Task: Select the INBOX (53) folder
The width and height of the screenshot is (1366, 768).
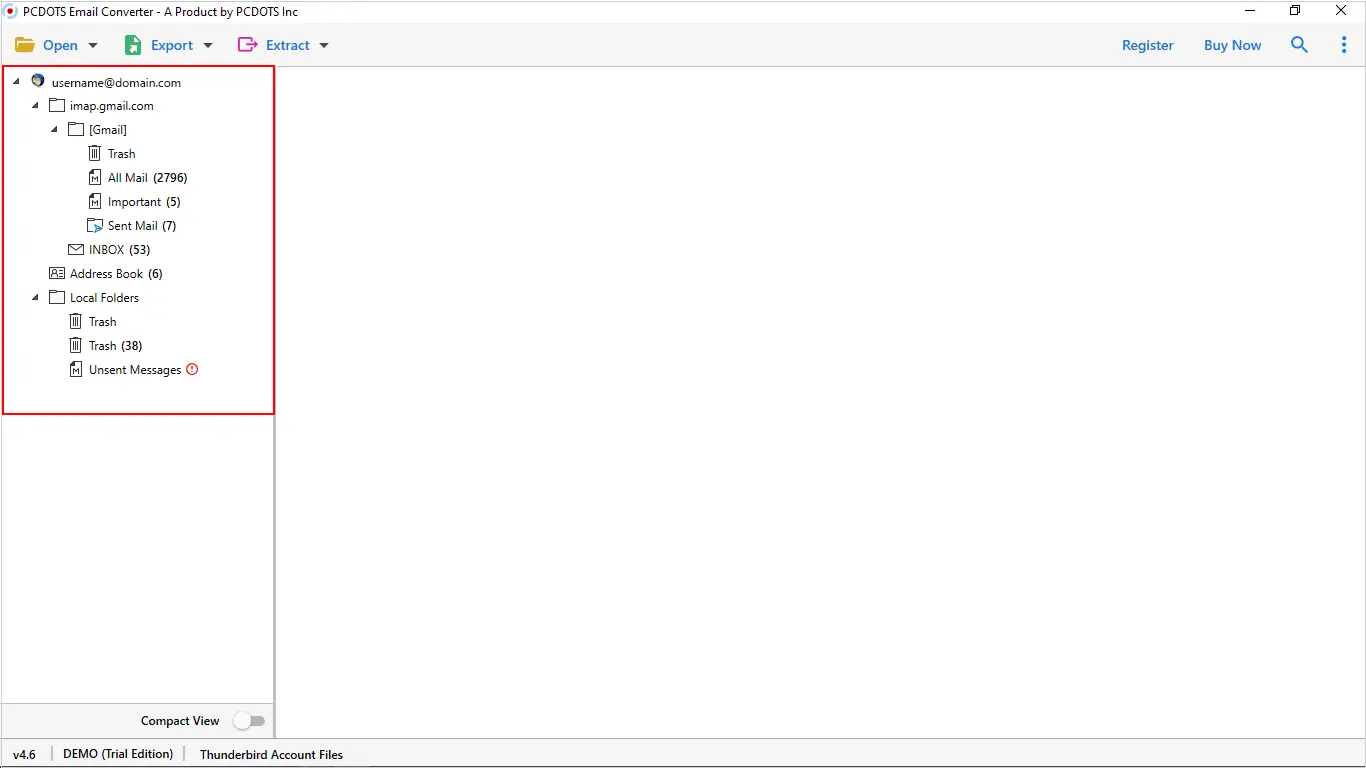Action: click(x=120, y=250)
